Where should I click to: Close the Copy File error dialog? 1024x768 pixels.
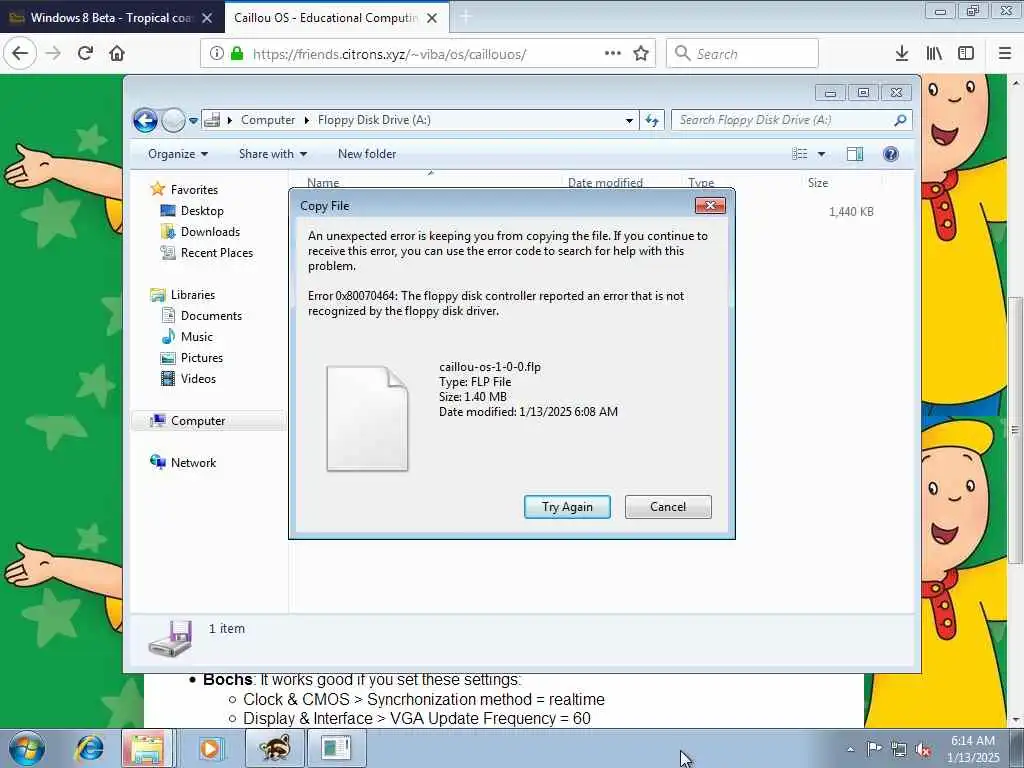710,206
